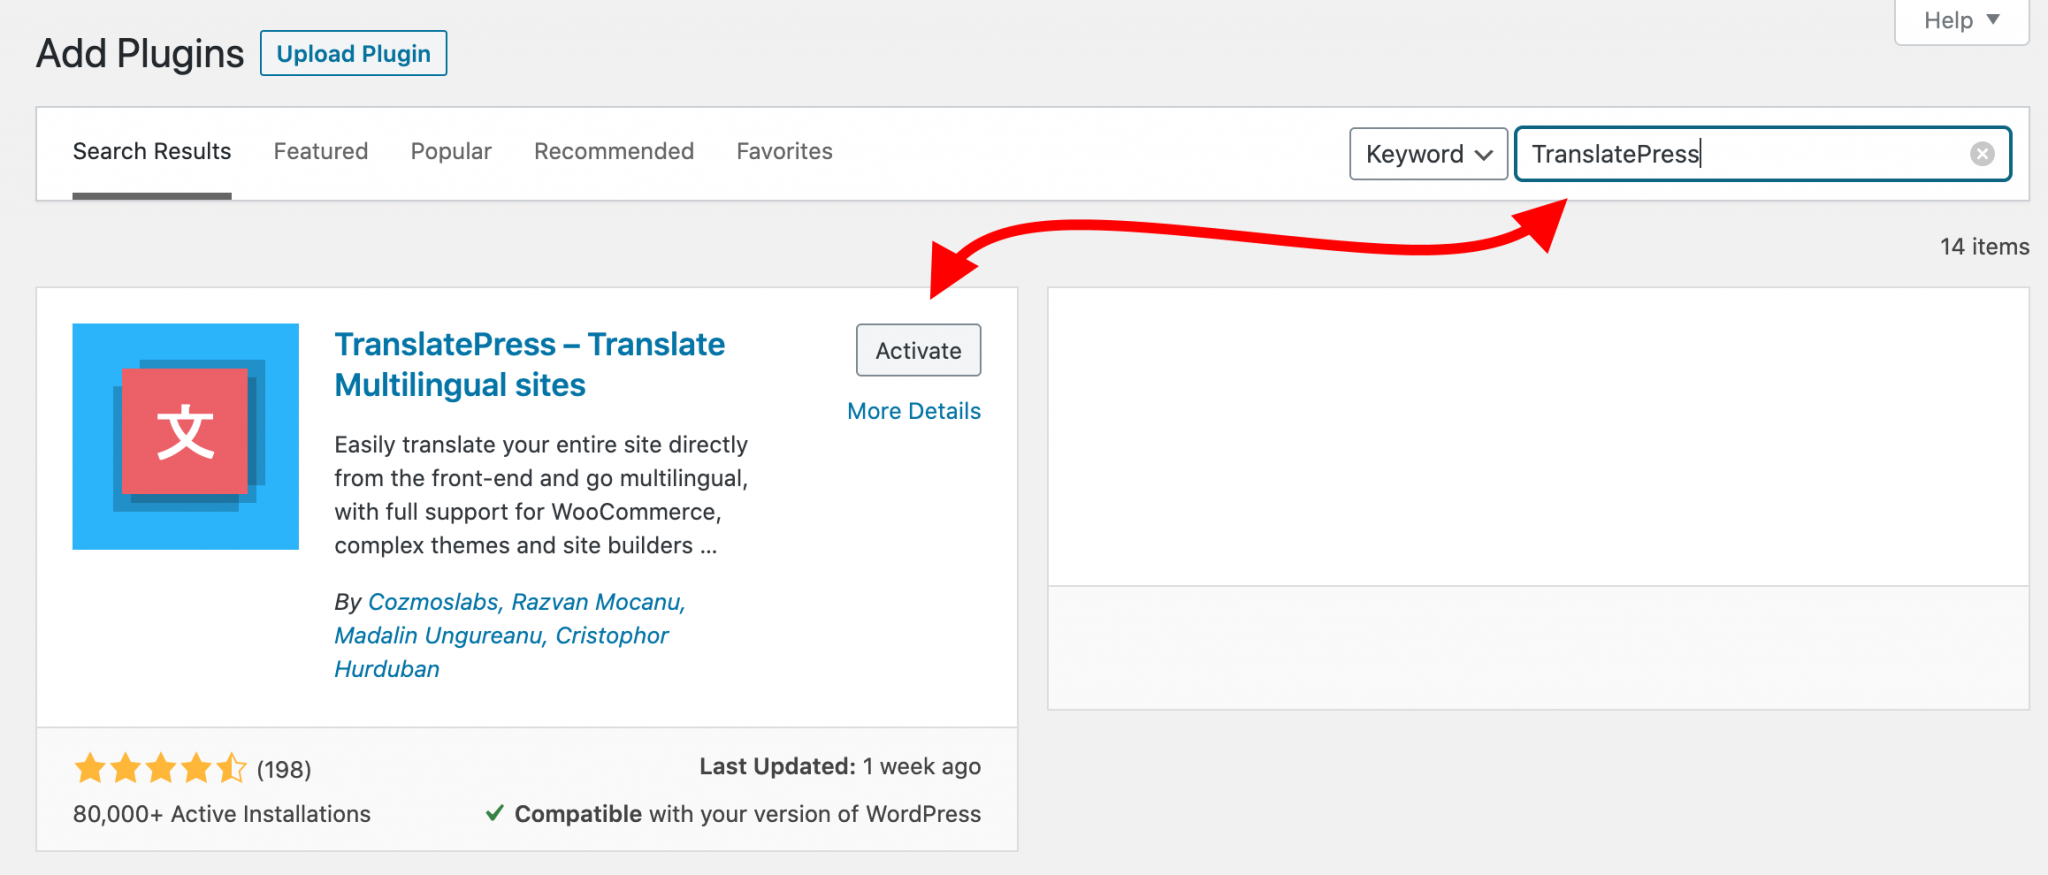Switch to the Favorites tab
Viewport: 2048px width, 875px height.
click(x=785, y=151)
